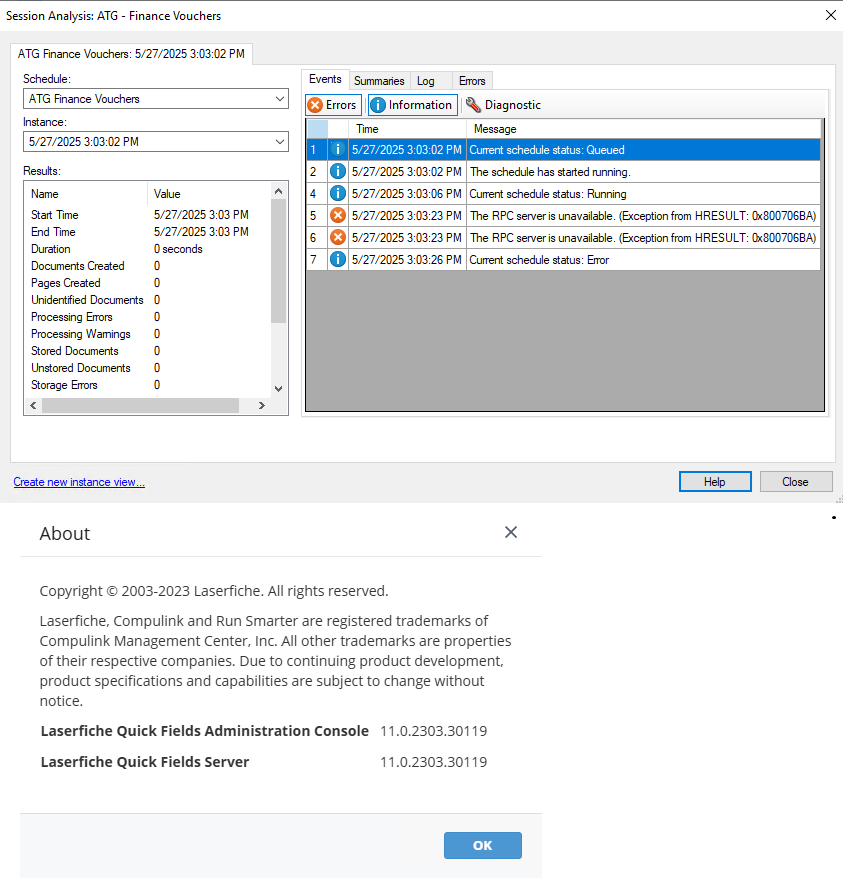Toggle the Errors filter button
This screenshot has height=880, width=844.
pos(333,105)
